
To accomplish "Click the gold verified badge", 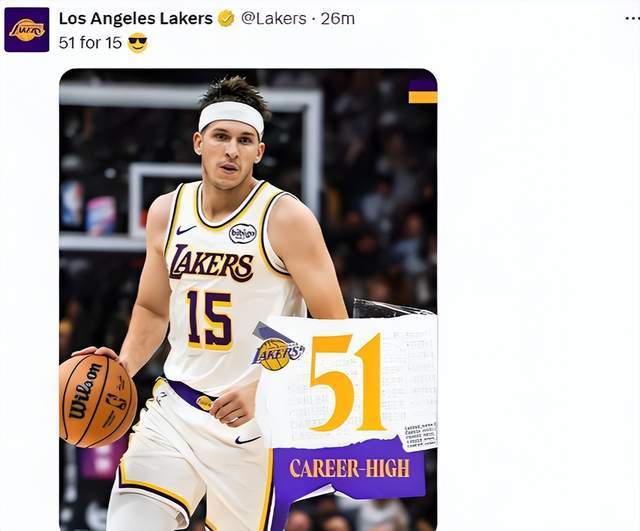I will pyautogui.click(x=227, y=18).
